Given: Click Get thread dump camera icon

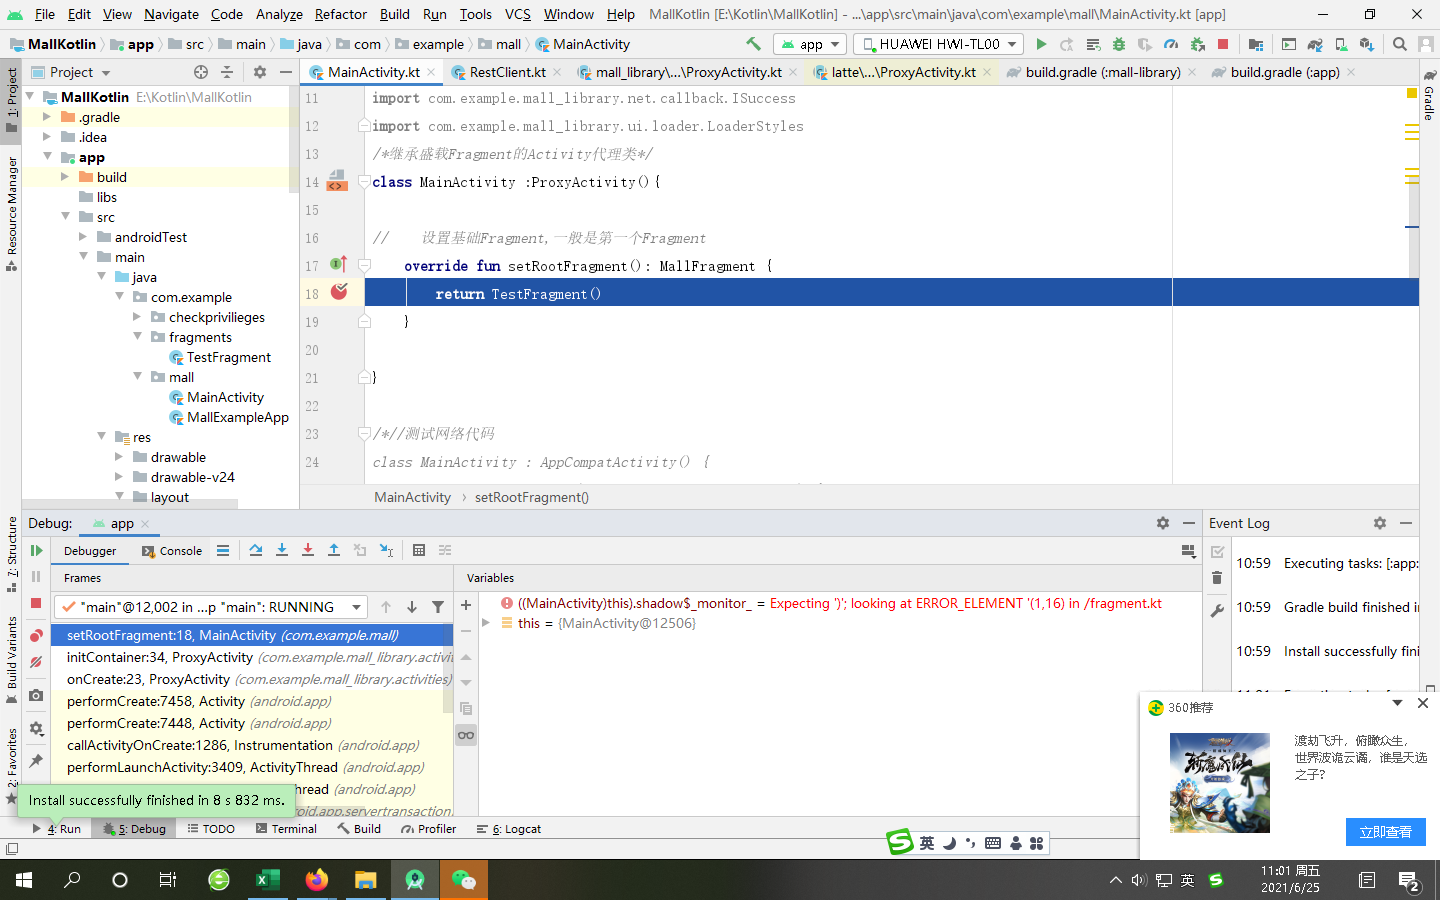Looking at the screenshot, I should (x=36, y=695).
